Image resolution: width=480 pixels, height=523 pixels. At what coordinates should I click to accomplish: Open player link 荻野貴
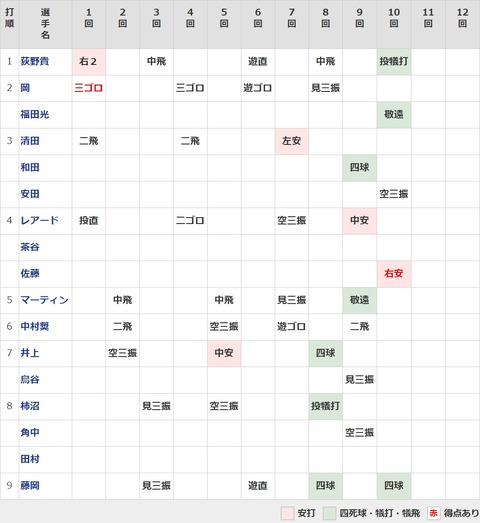click(35, 61)
